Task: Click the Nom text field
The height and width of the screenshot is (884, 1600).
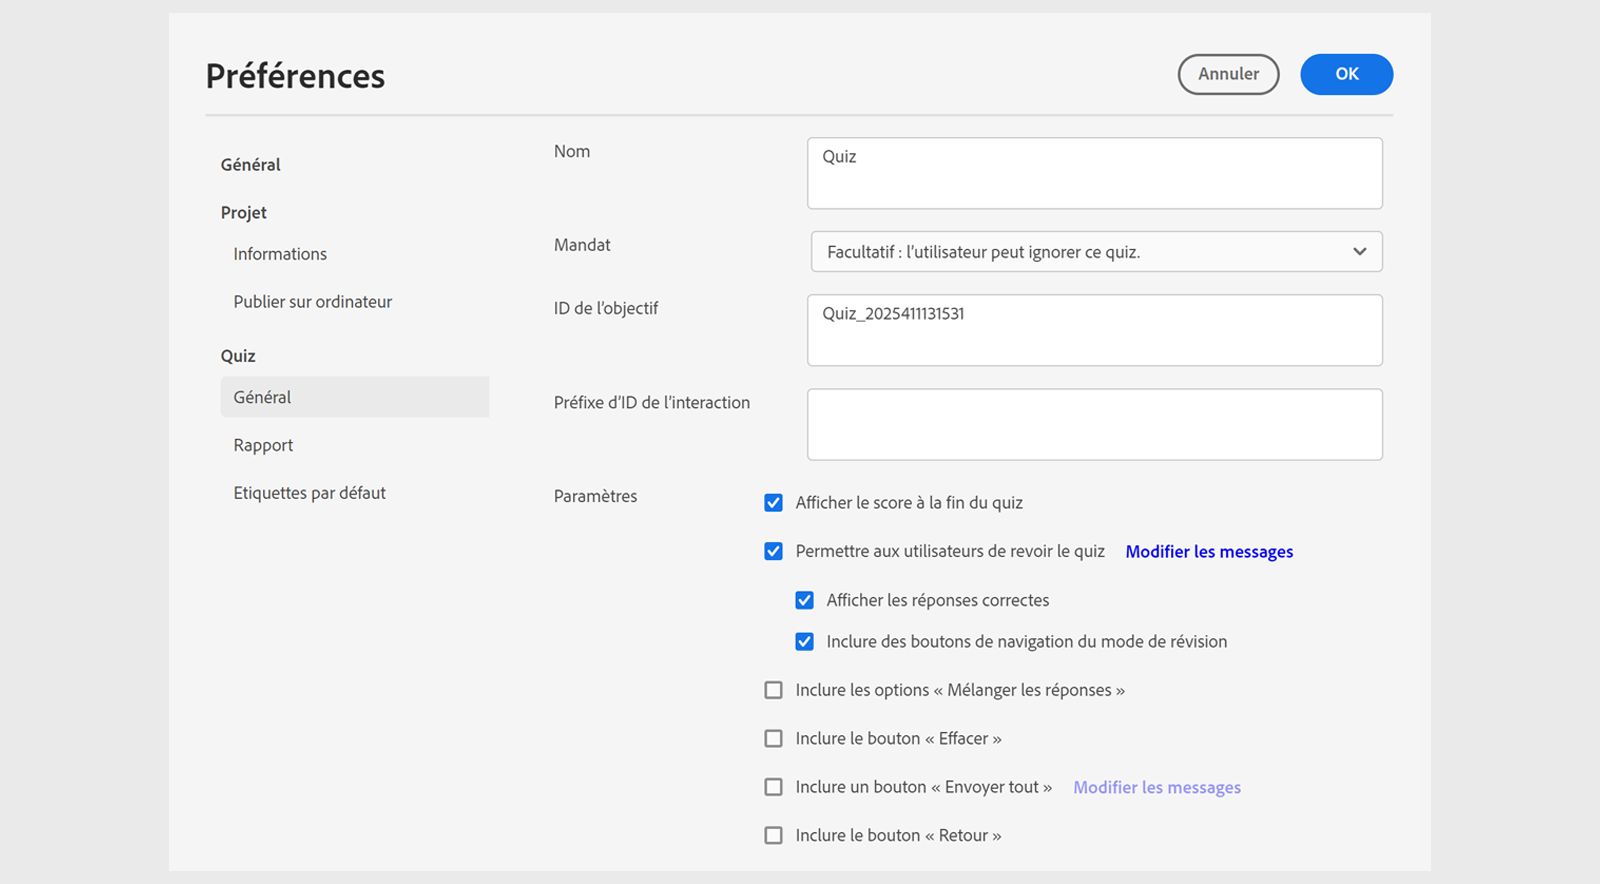Action: (1094, 173)
